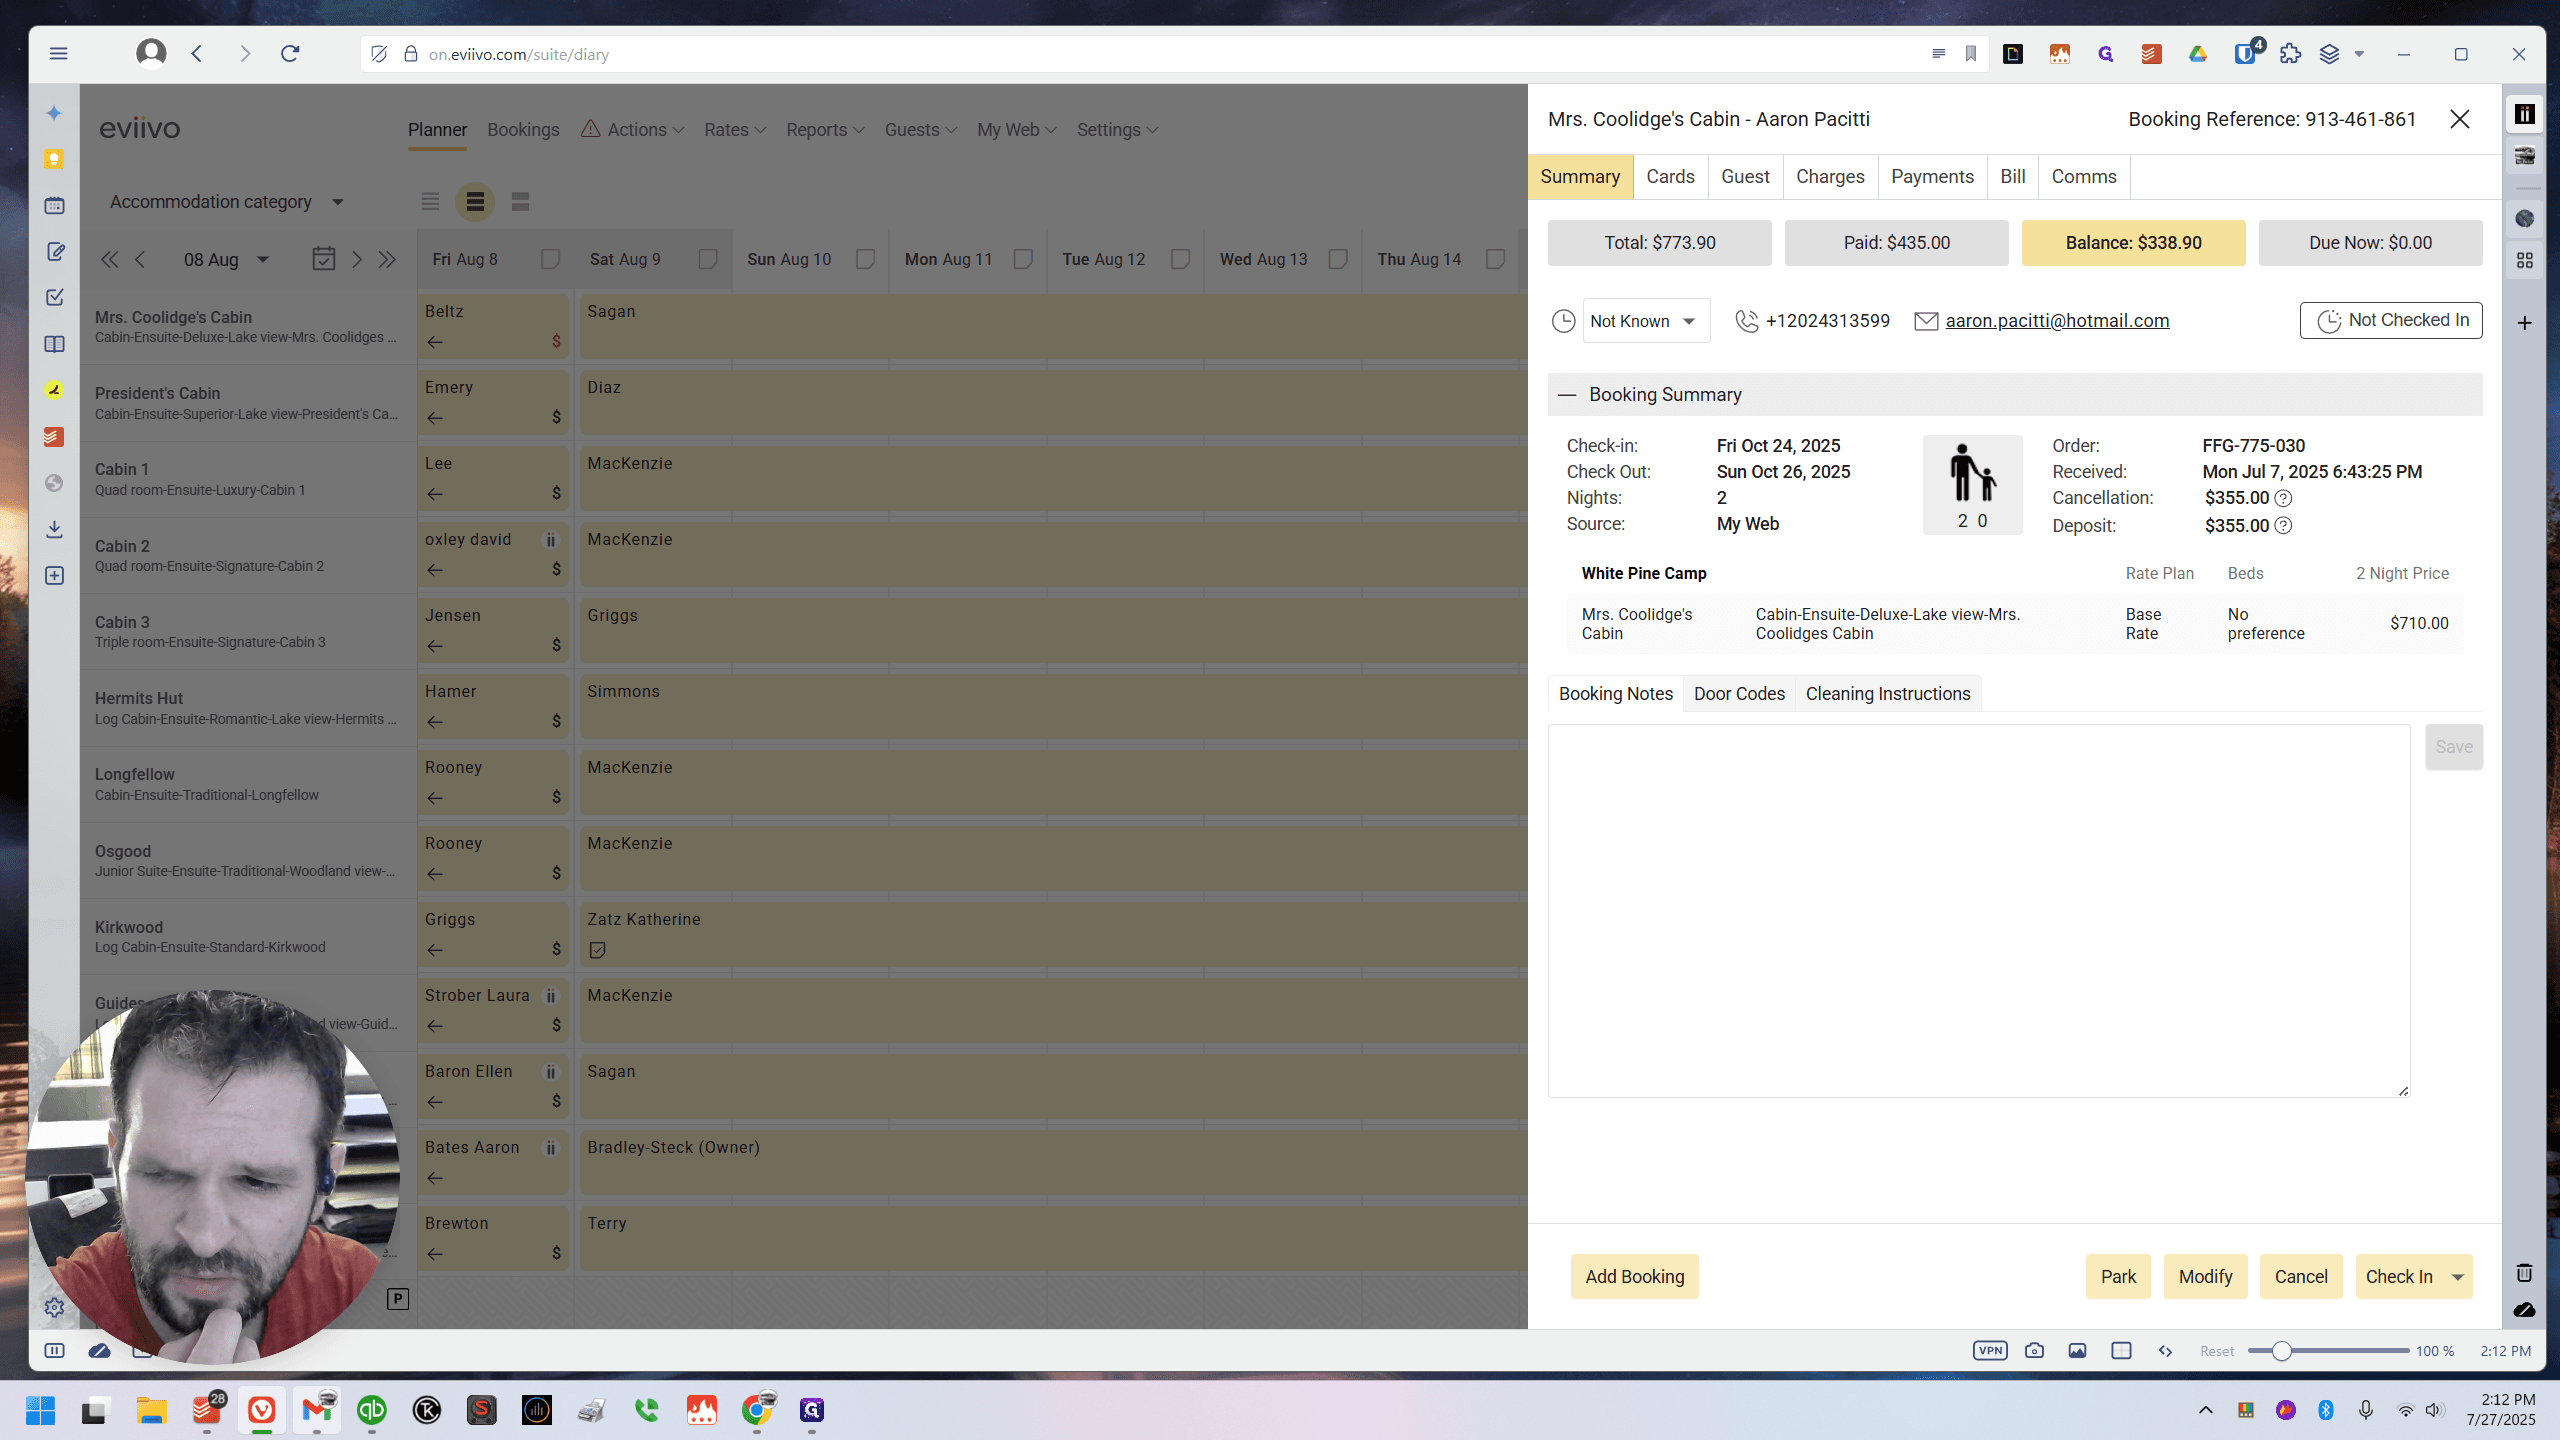Close the booking details panel
The width and height of the screenshot is (2560, 1440).
click(x=2460, y=119)
